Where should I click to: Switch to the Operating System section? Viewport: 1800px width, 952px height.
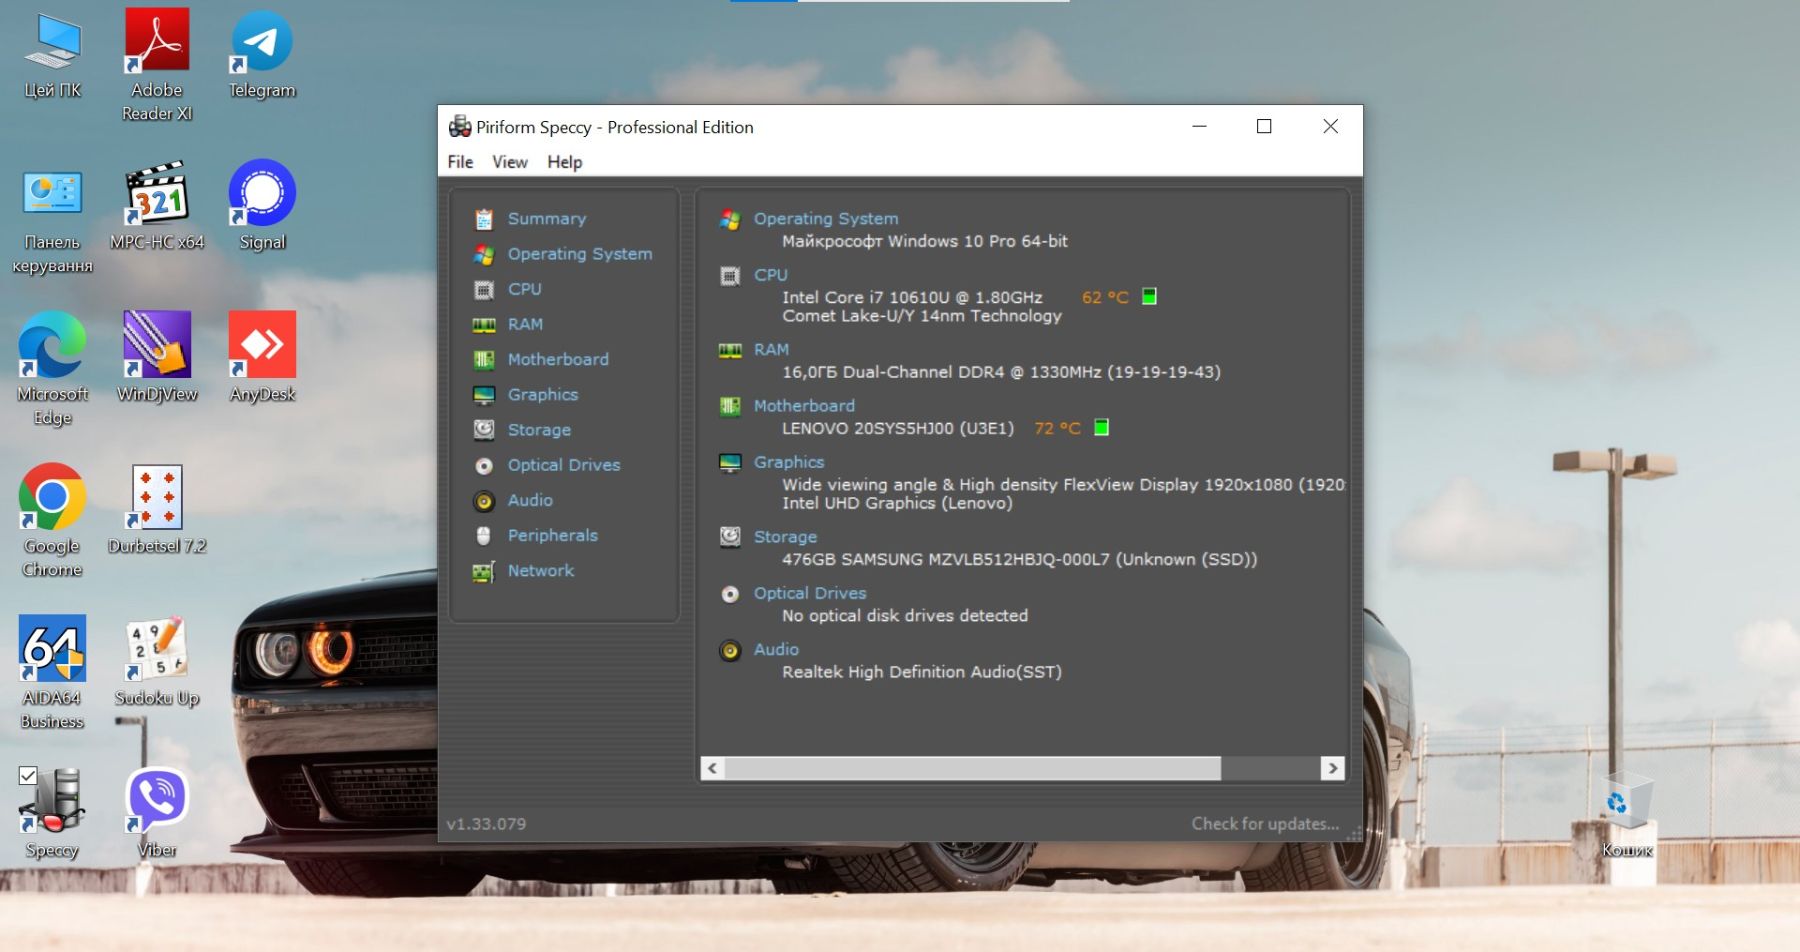(580, 254)
